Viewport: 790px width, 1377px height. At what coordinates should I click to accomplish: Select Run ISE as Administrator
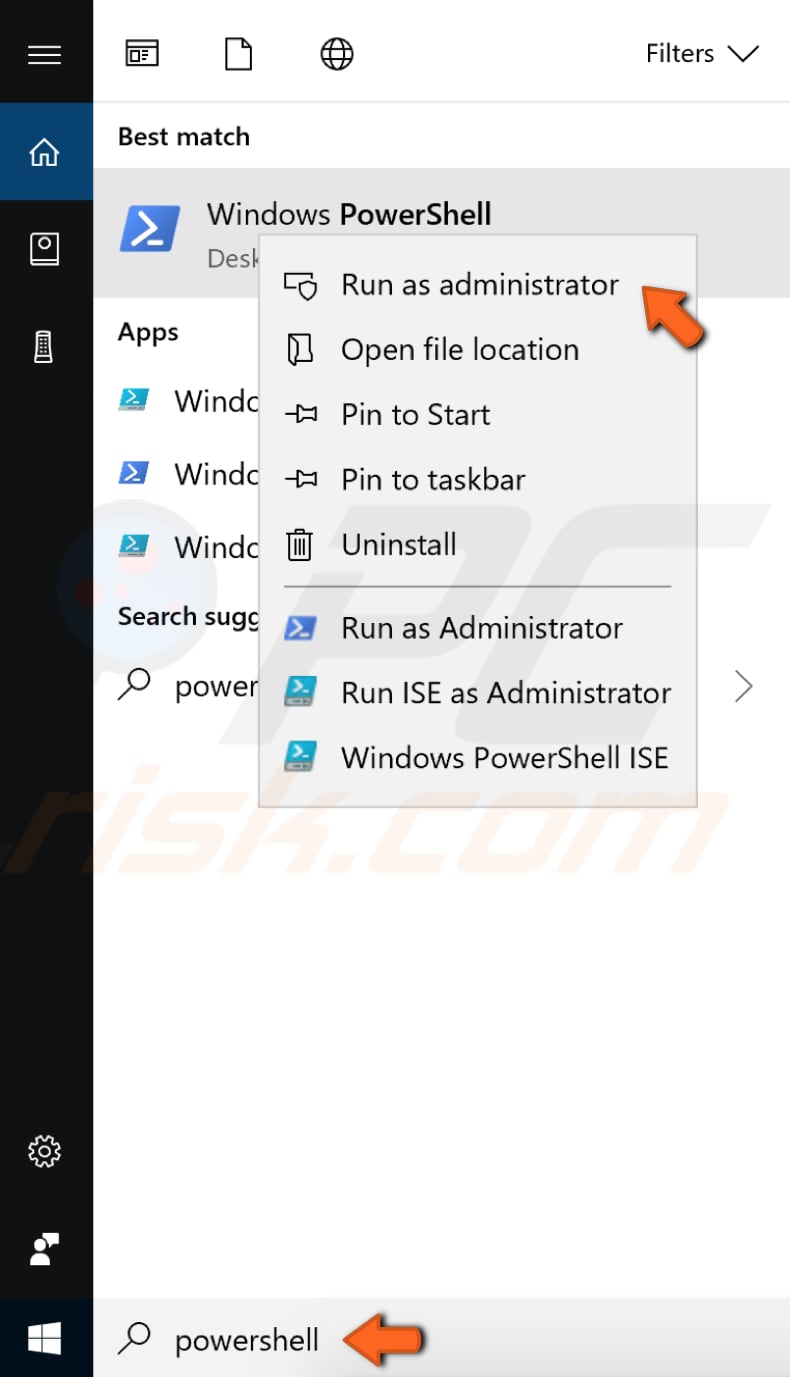point(505,692)
